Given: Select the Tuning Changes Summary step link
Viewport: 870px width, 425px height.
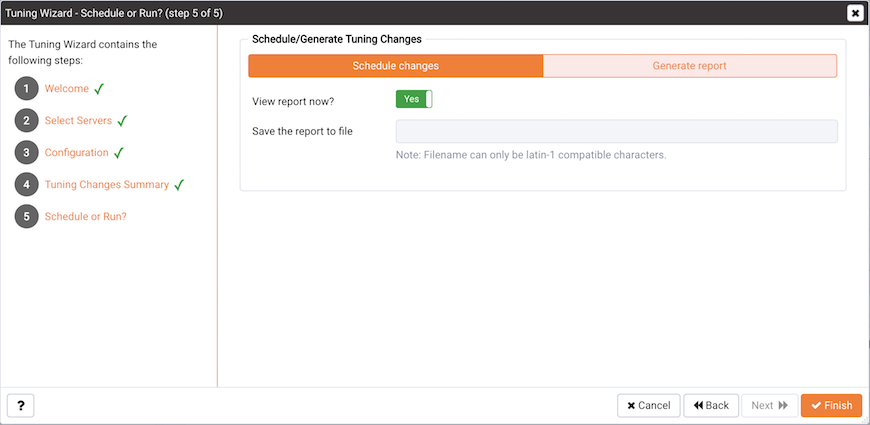Looking at the screenshot, I should (107, 185).
